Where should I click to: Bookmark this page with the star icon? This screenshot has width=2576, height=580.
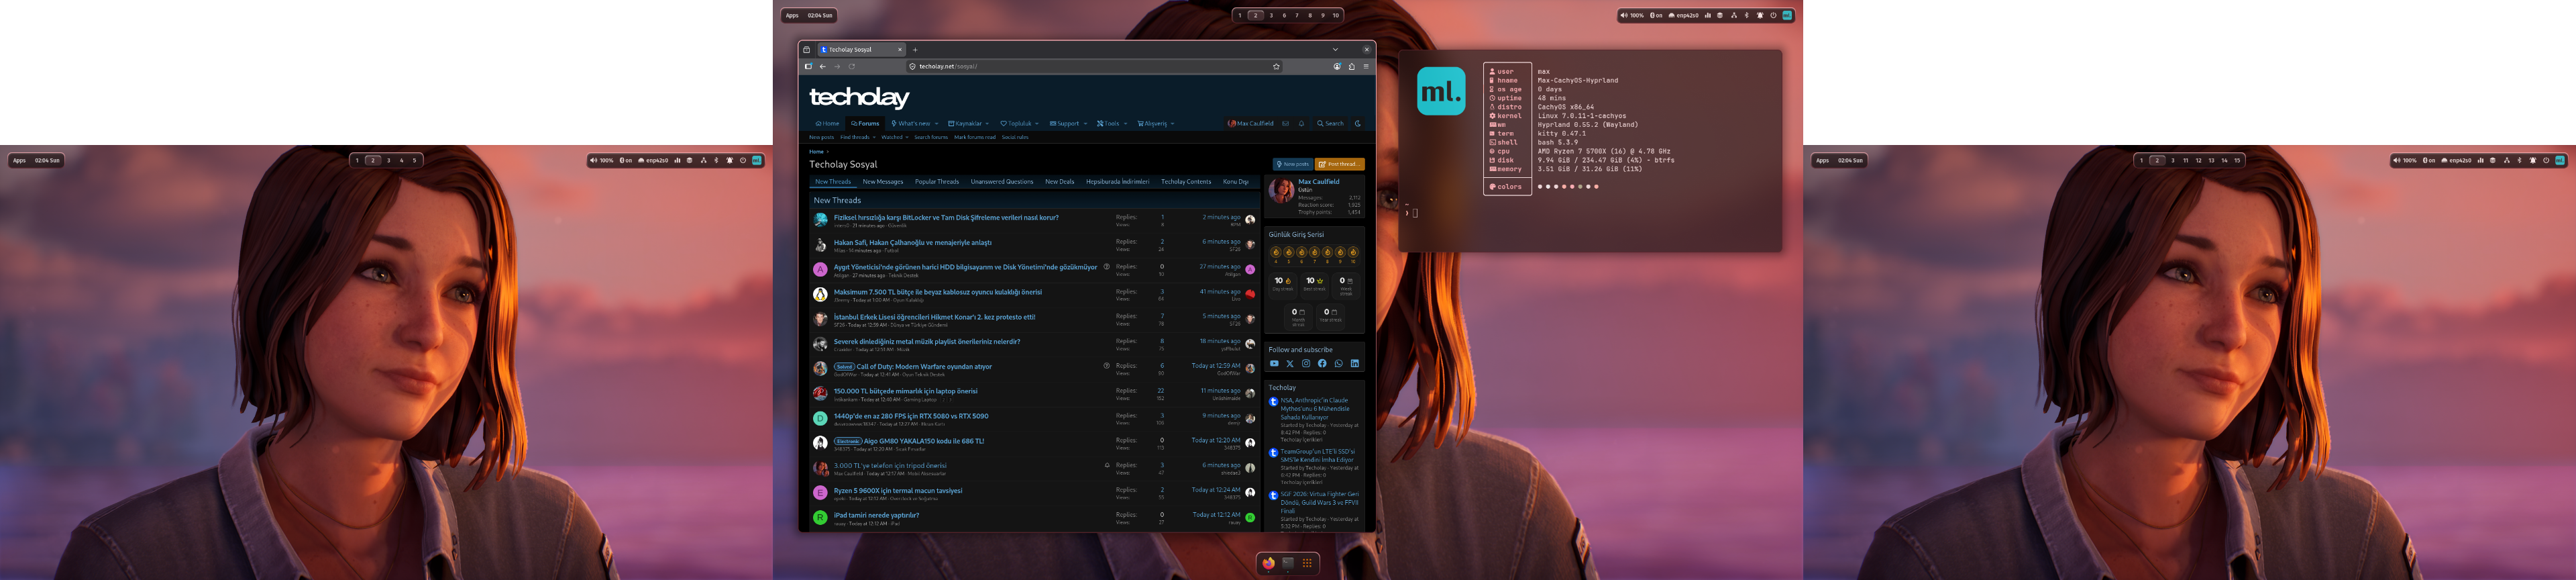coord(1276,66)
